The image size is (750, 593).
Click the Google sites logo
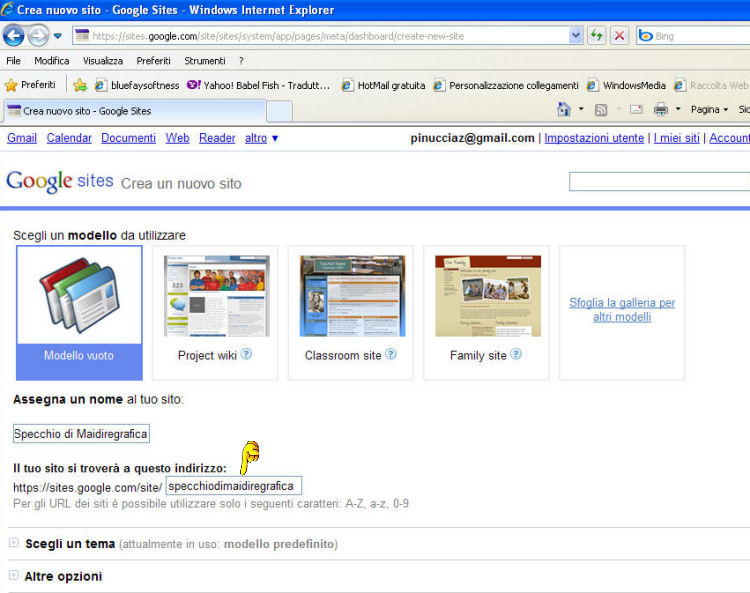coord(60,182)
